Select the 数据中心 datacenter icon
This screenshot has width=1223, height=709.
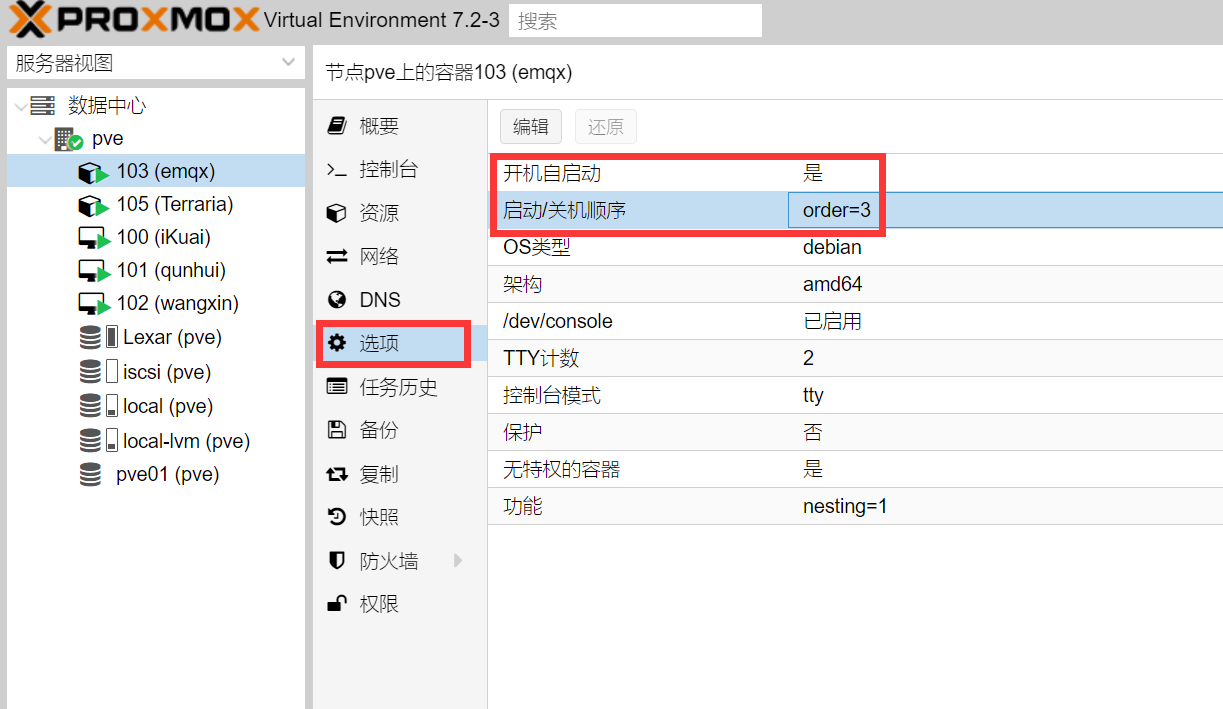click(42, 105)
